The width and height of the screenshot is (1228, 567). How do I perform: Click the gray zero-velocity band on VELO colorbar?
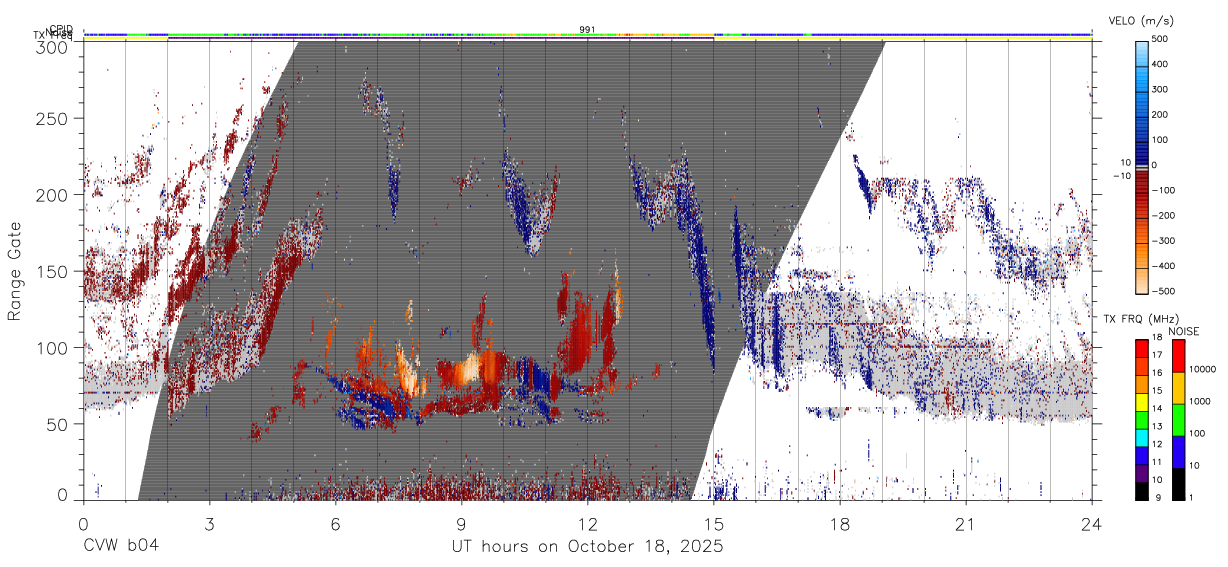click(1141, 167)
